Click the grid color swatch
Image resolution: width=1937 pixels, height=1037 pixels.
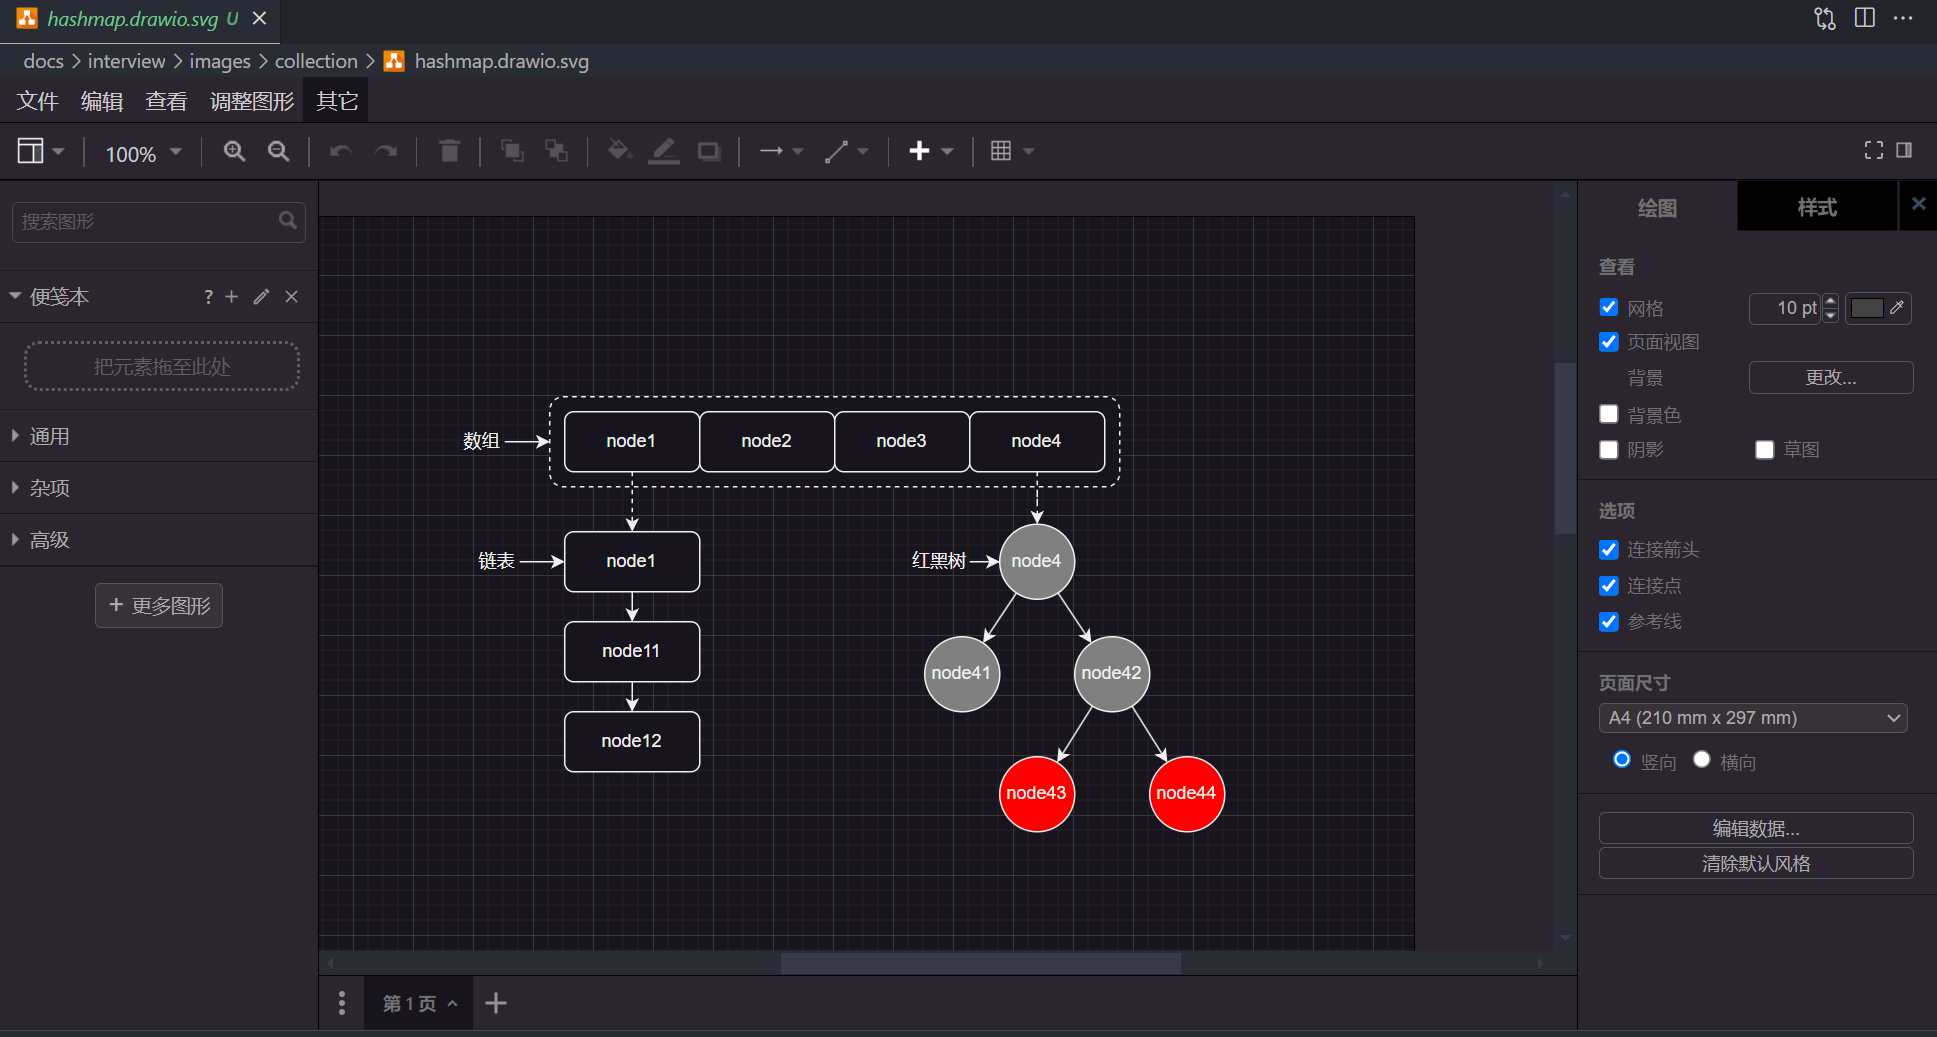point(1868,308)
